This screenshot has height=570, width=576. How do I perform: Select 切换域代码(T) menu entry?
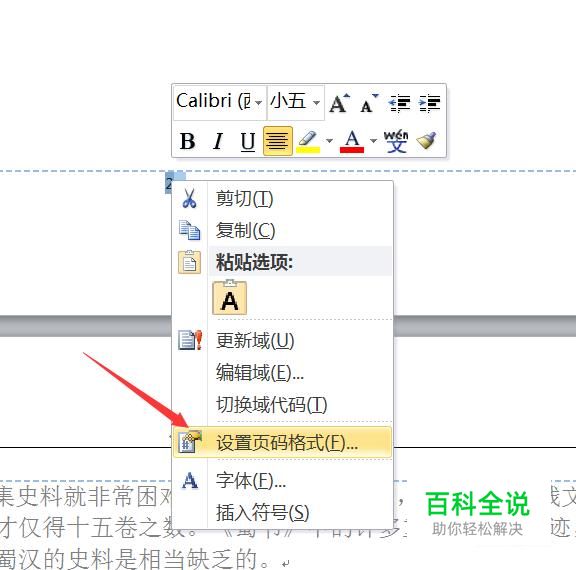(x=282, y=404)
